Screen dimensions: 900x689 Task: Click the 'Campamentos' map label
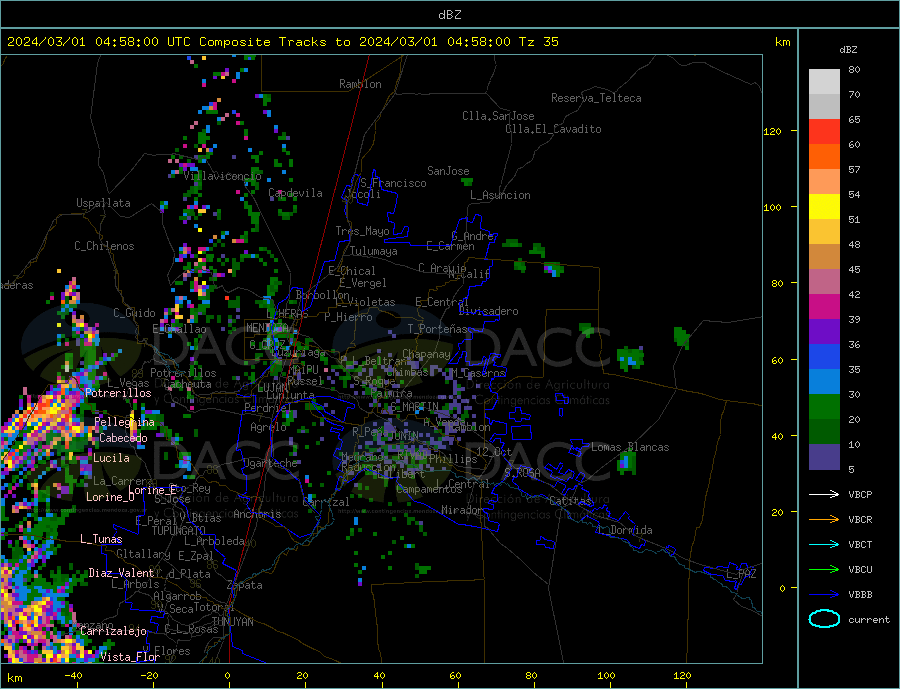coord(429,489)
